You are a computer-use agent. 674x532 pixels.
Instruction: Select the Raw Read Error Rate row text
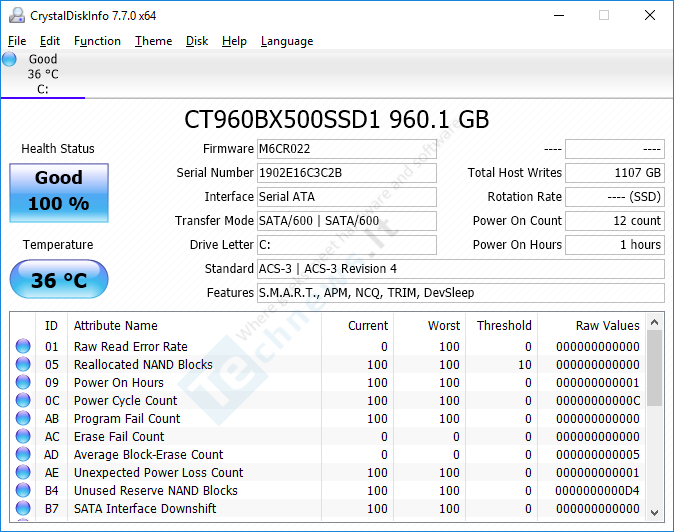point(131,346)
